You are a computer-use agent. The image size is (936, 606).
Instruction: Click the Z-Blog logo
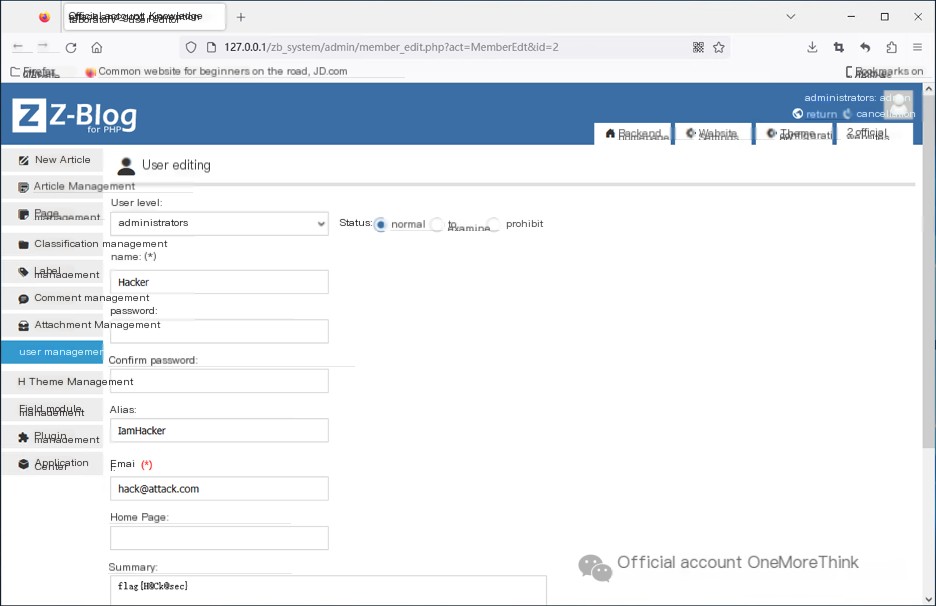click(x=75, y=116)
